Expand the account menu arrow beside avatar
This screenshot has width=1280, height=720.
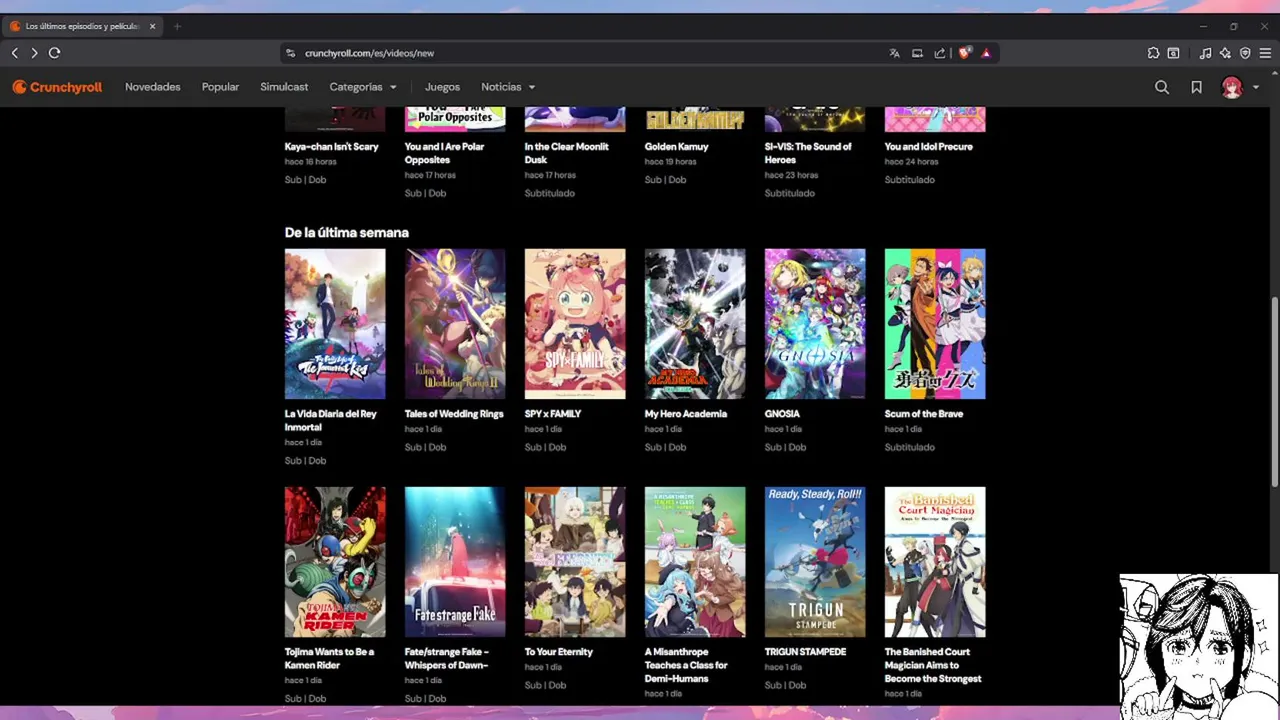1256,87
